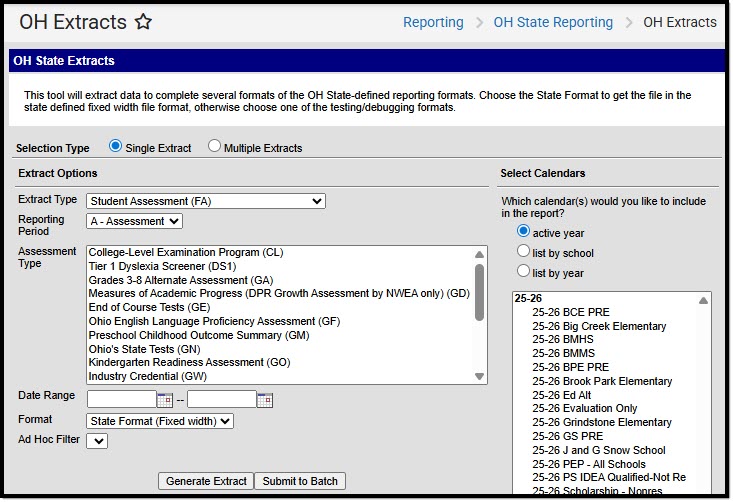This screenshot has width=733, height=502.
Task: Click the Submit to Batch button
Action: pyautogui.click(x=300, y=481)
